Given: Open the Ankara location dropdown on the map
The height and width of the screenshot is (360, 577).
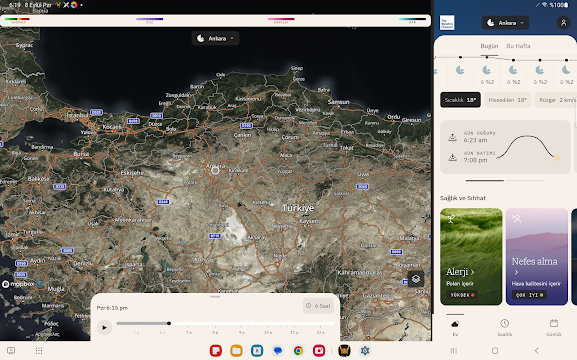Looking at the screenshot, I should [x=215, y=38].
